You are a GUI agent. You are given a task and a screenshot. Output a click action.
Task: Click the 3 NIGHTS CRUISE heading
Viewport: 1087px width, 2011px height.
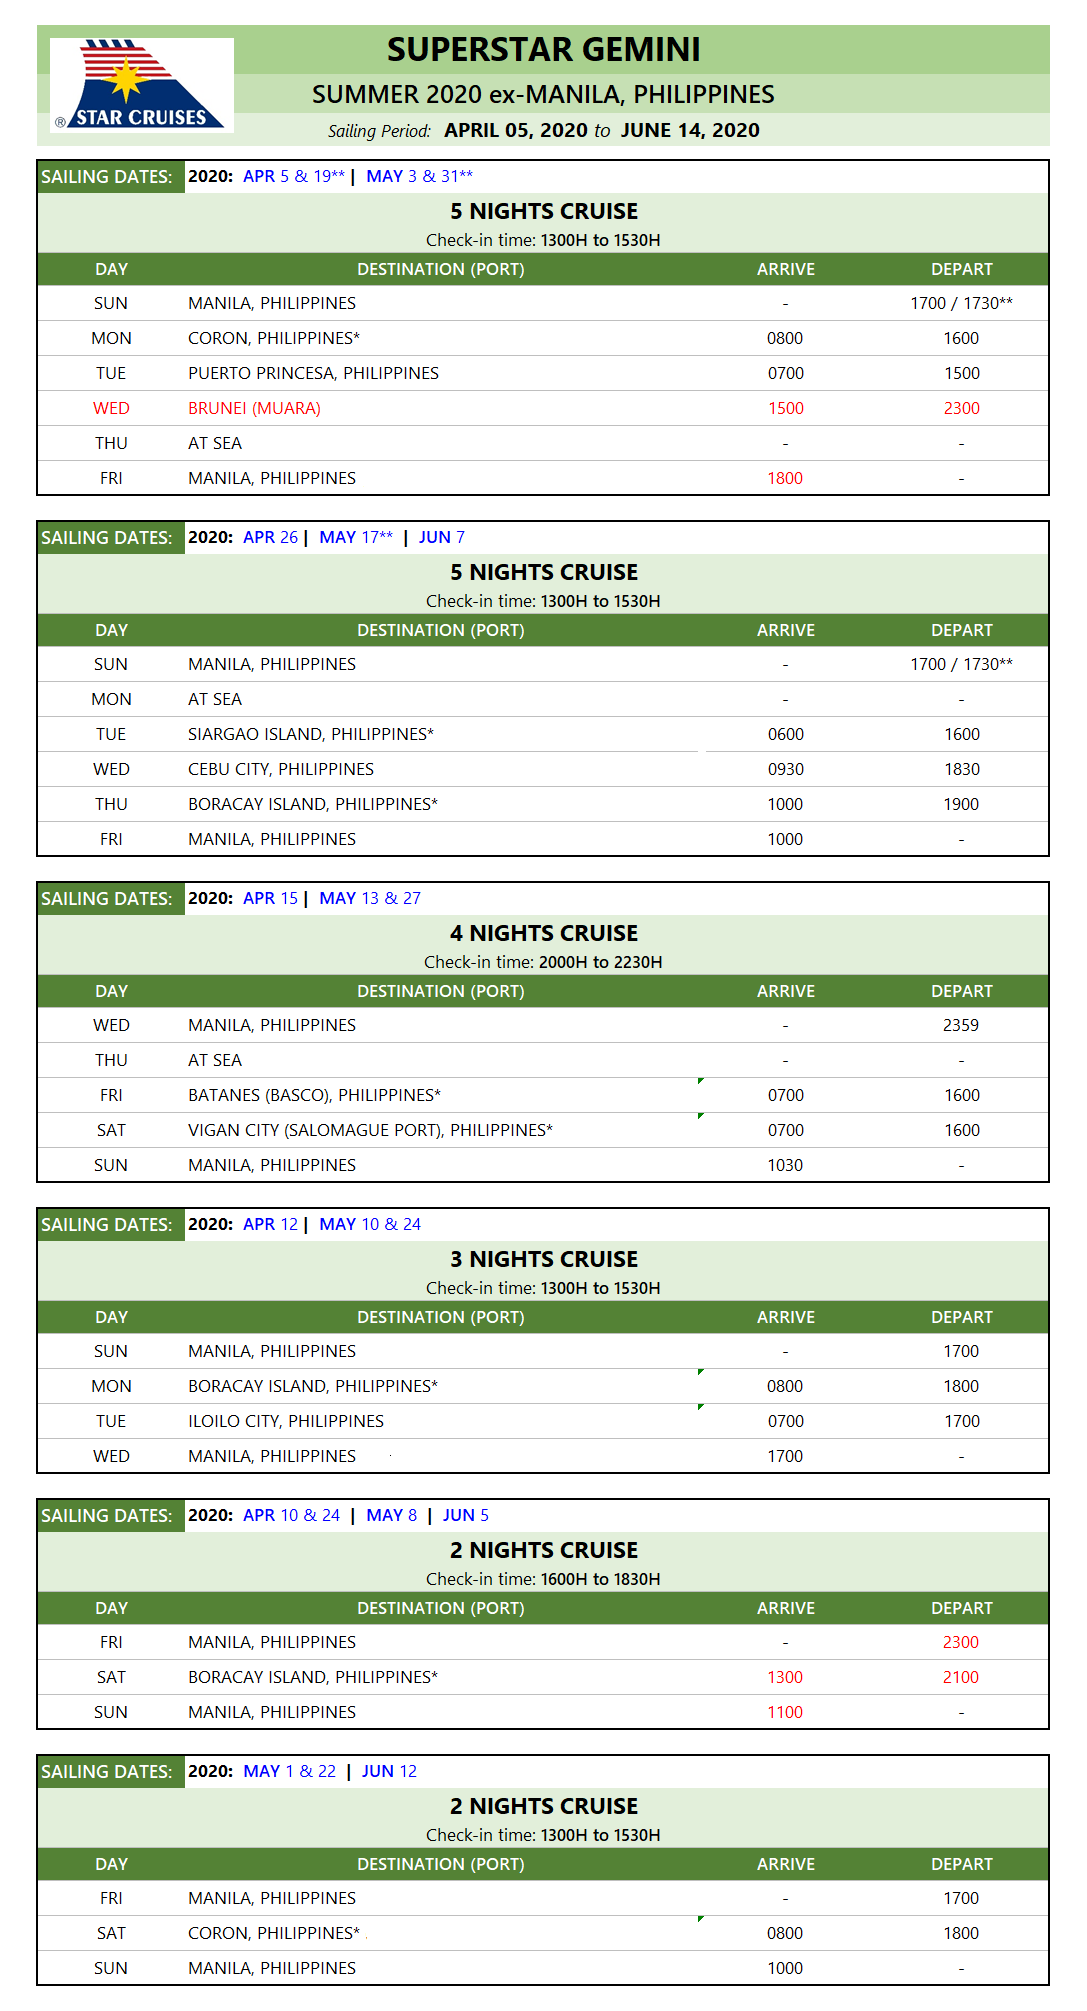tap(543, 1259)
